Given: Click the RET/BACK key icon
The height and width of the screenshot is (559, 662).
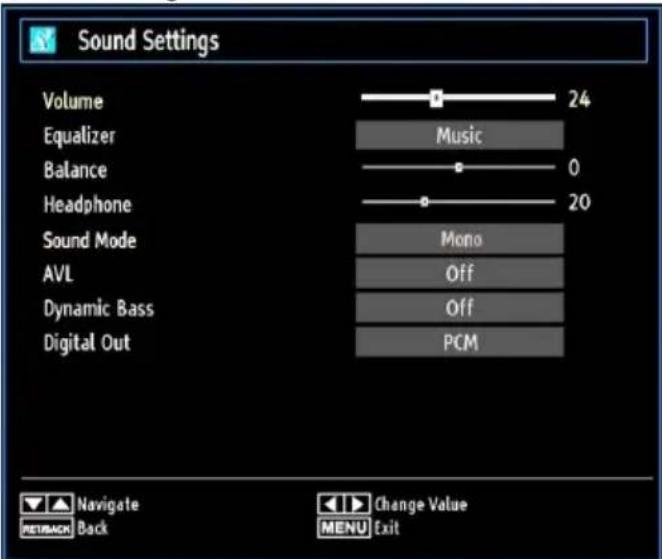Looking at the screenshot, I should (x=47, y=528).
